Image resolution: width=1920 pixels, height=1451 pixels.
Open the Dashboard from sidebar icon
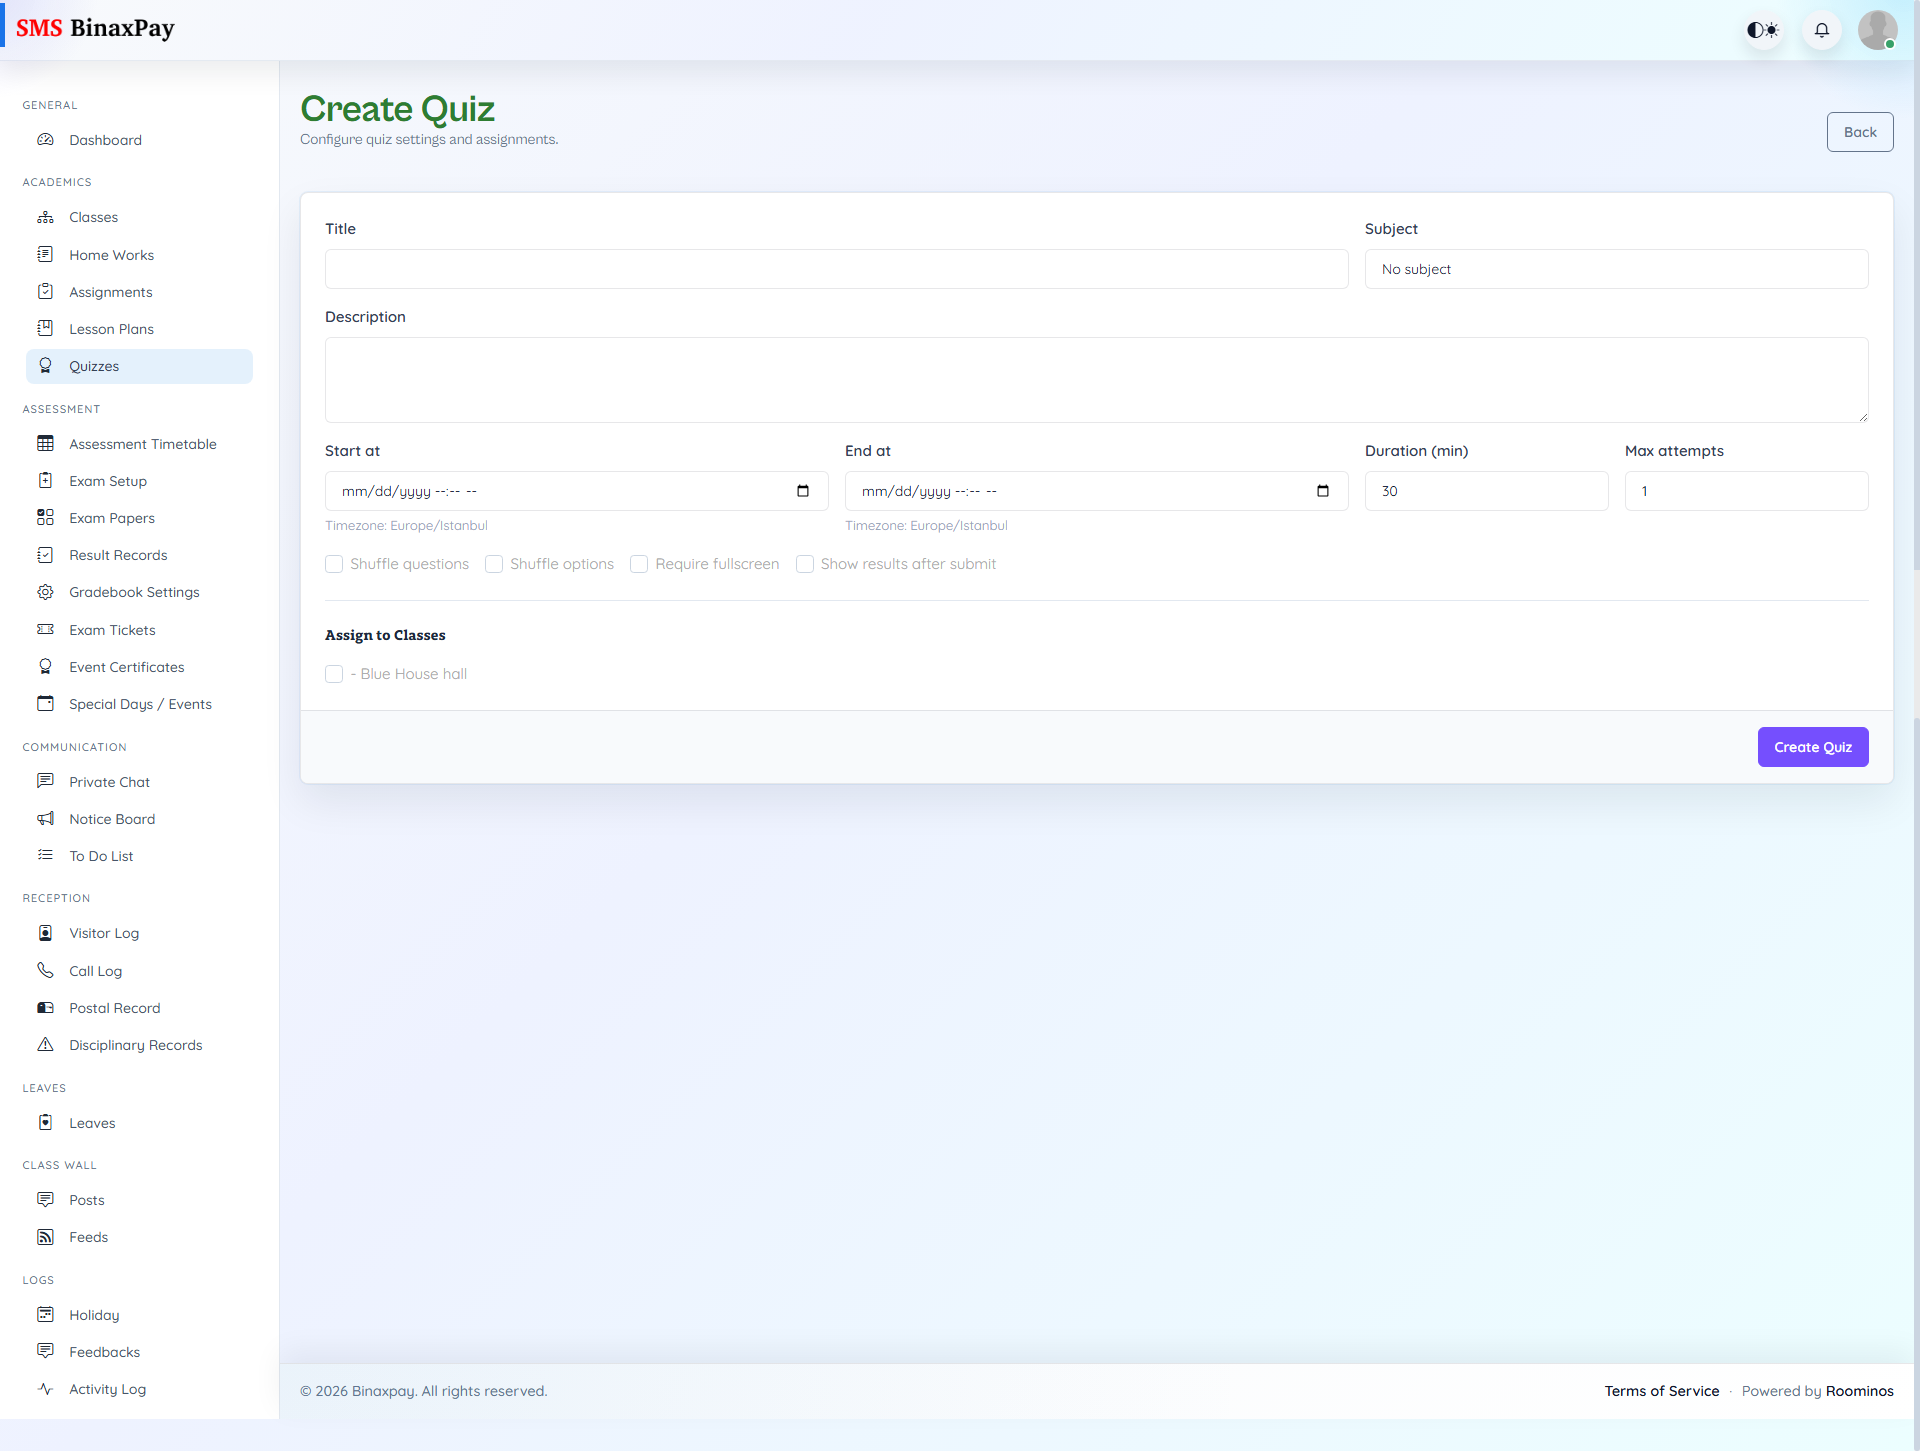pos(46,140)
